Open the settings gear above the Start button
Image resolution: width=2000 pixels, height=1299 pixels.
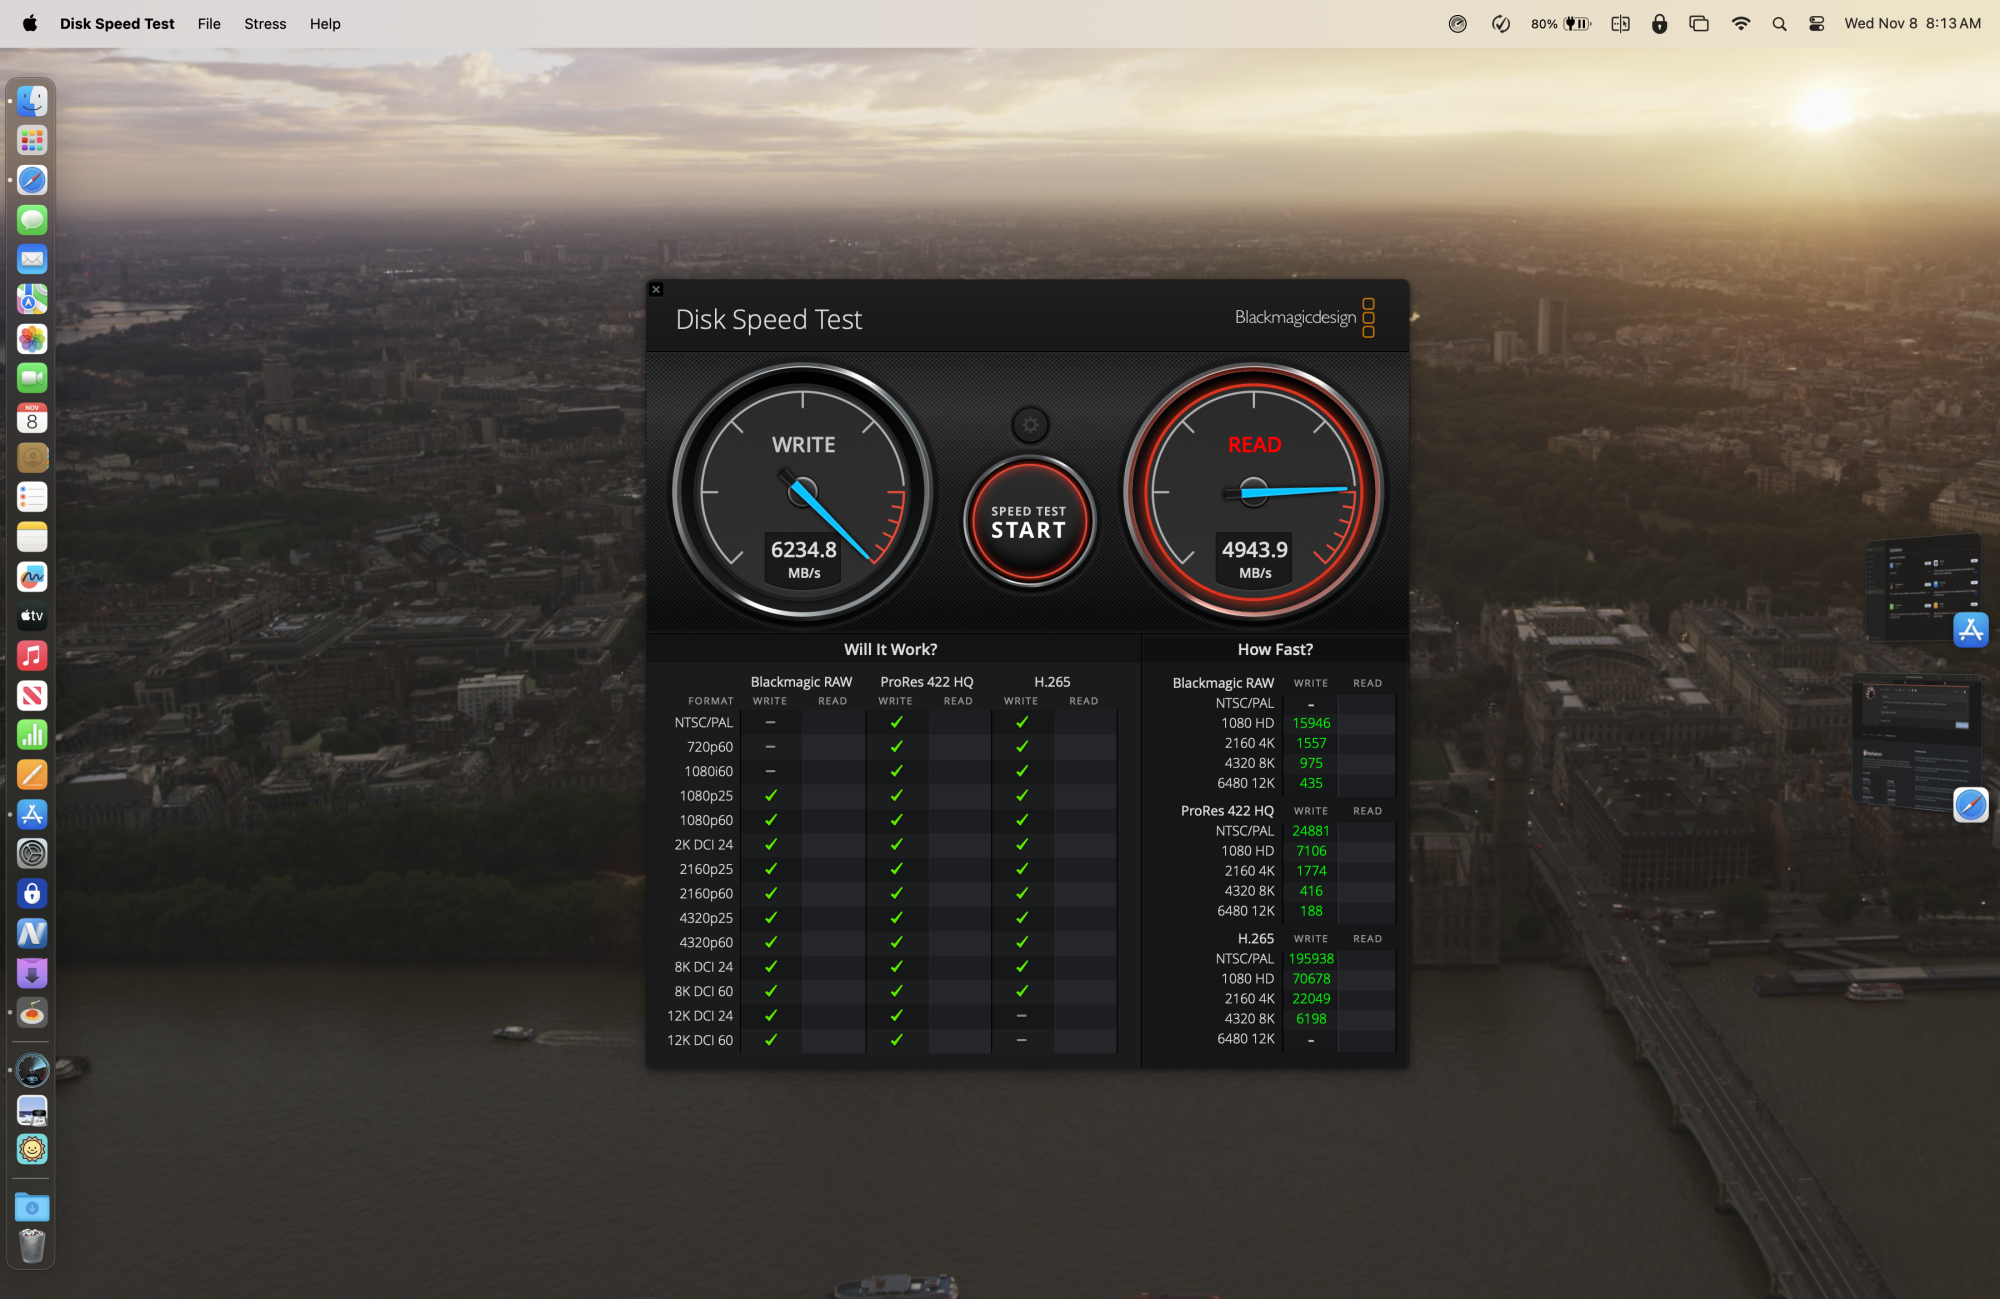(1029, 425)
